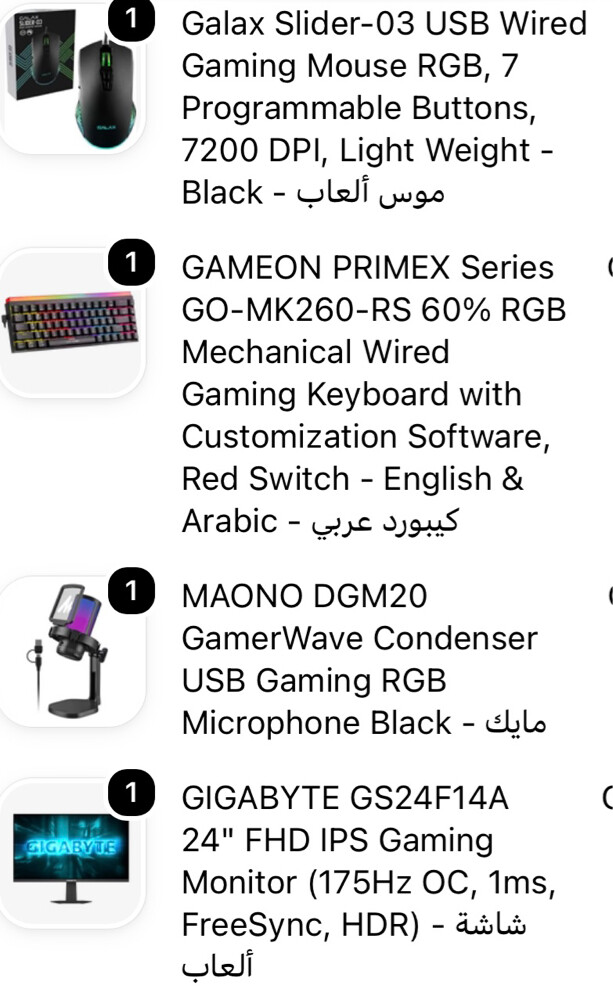Click quantity badge on the MAONO microphone

click(131, 591)
